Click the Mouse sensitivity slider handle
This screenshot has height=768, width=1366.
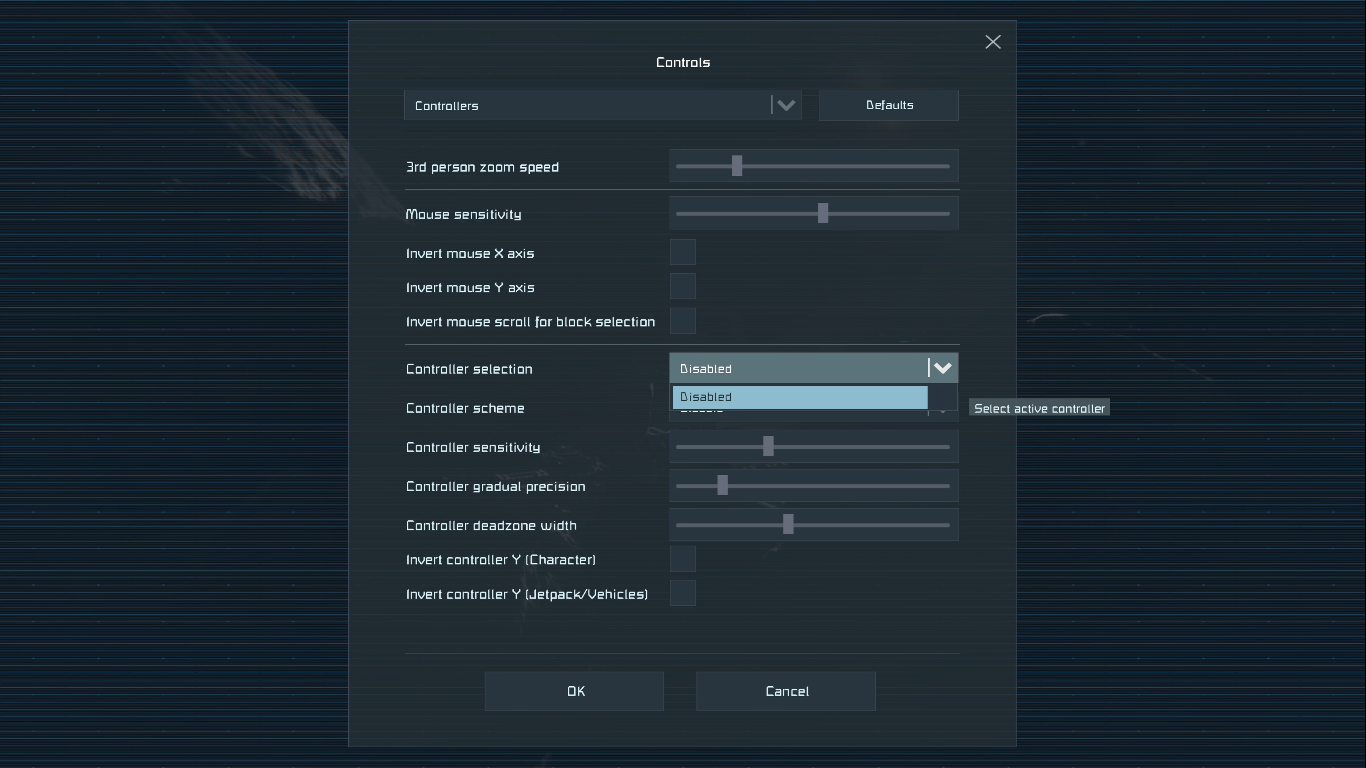(x=823, y=213)
